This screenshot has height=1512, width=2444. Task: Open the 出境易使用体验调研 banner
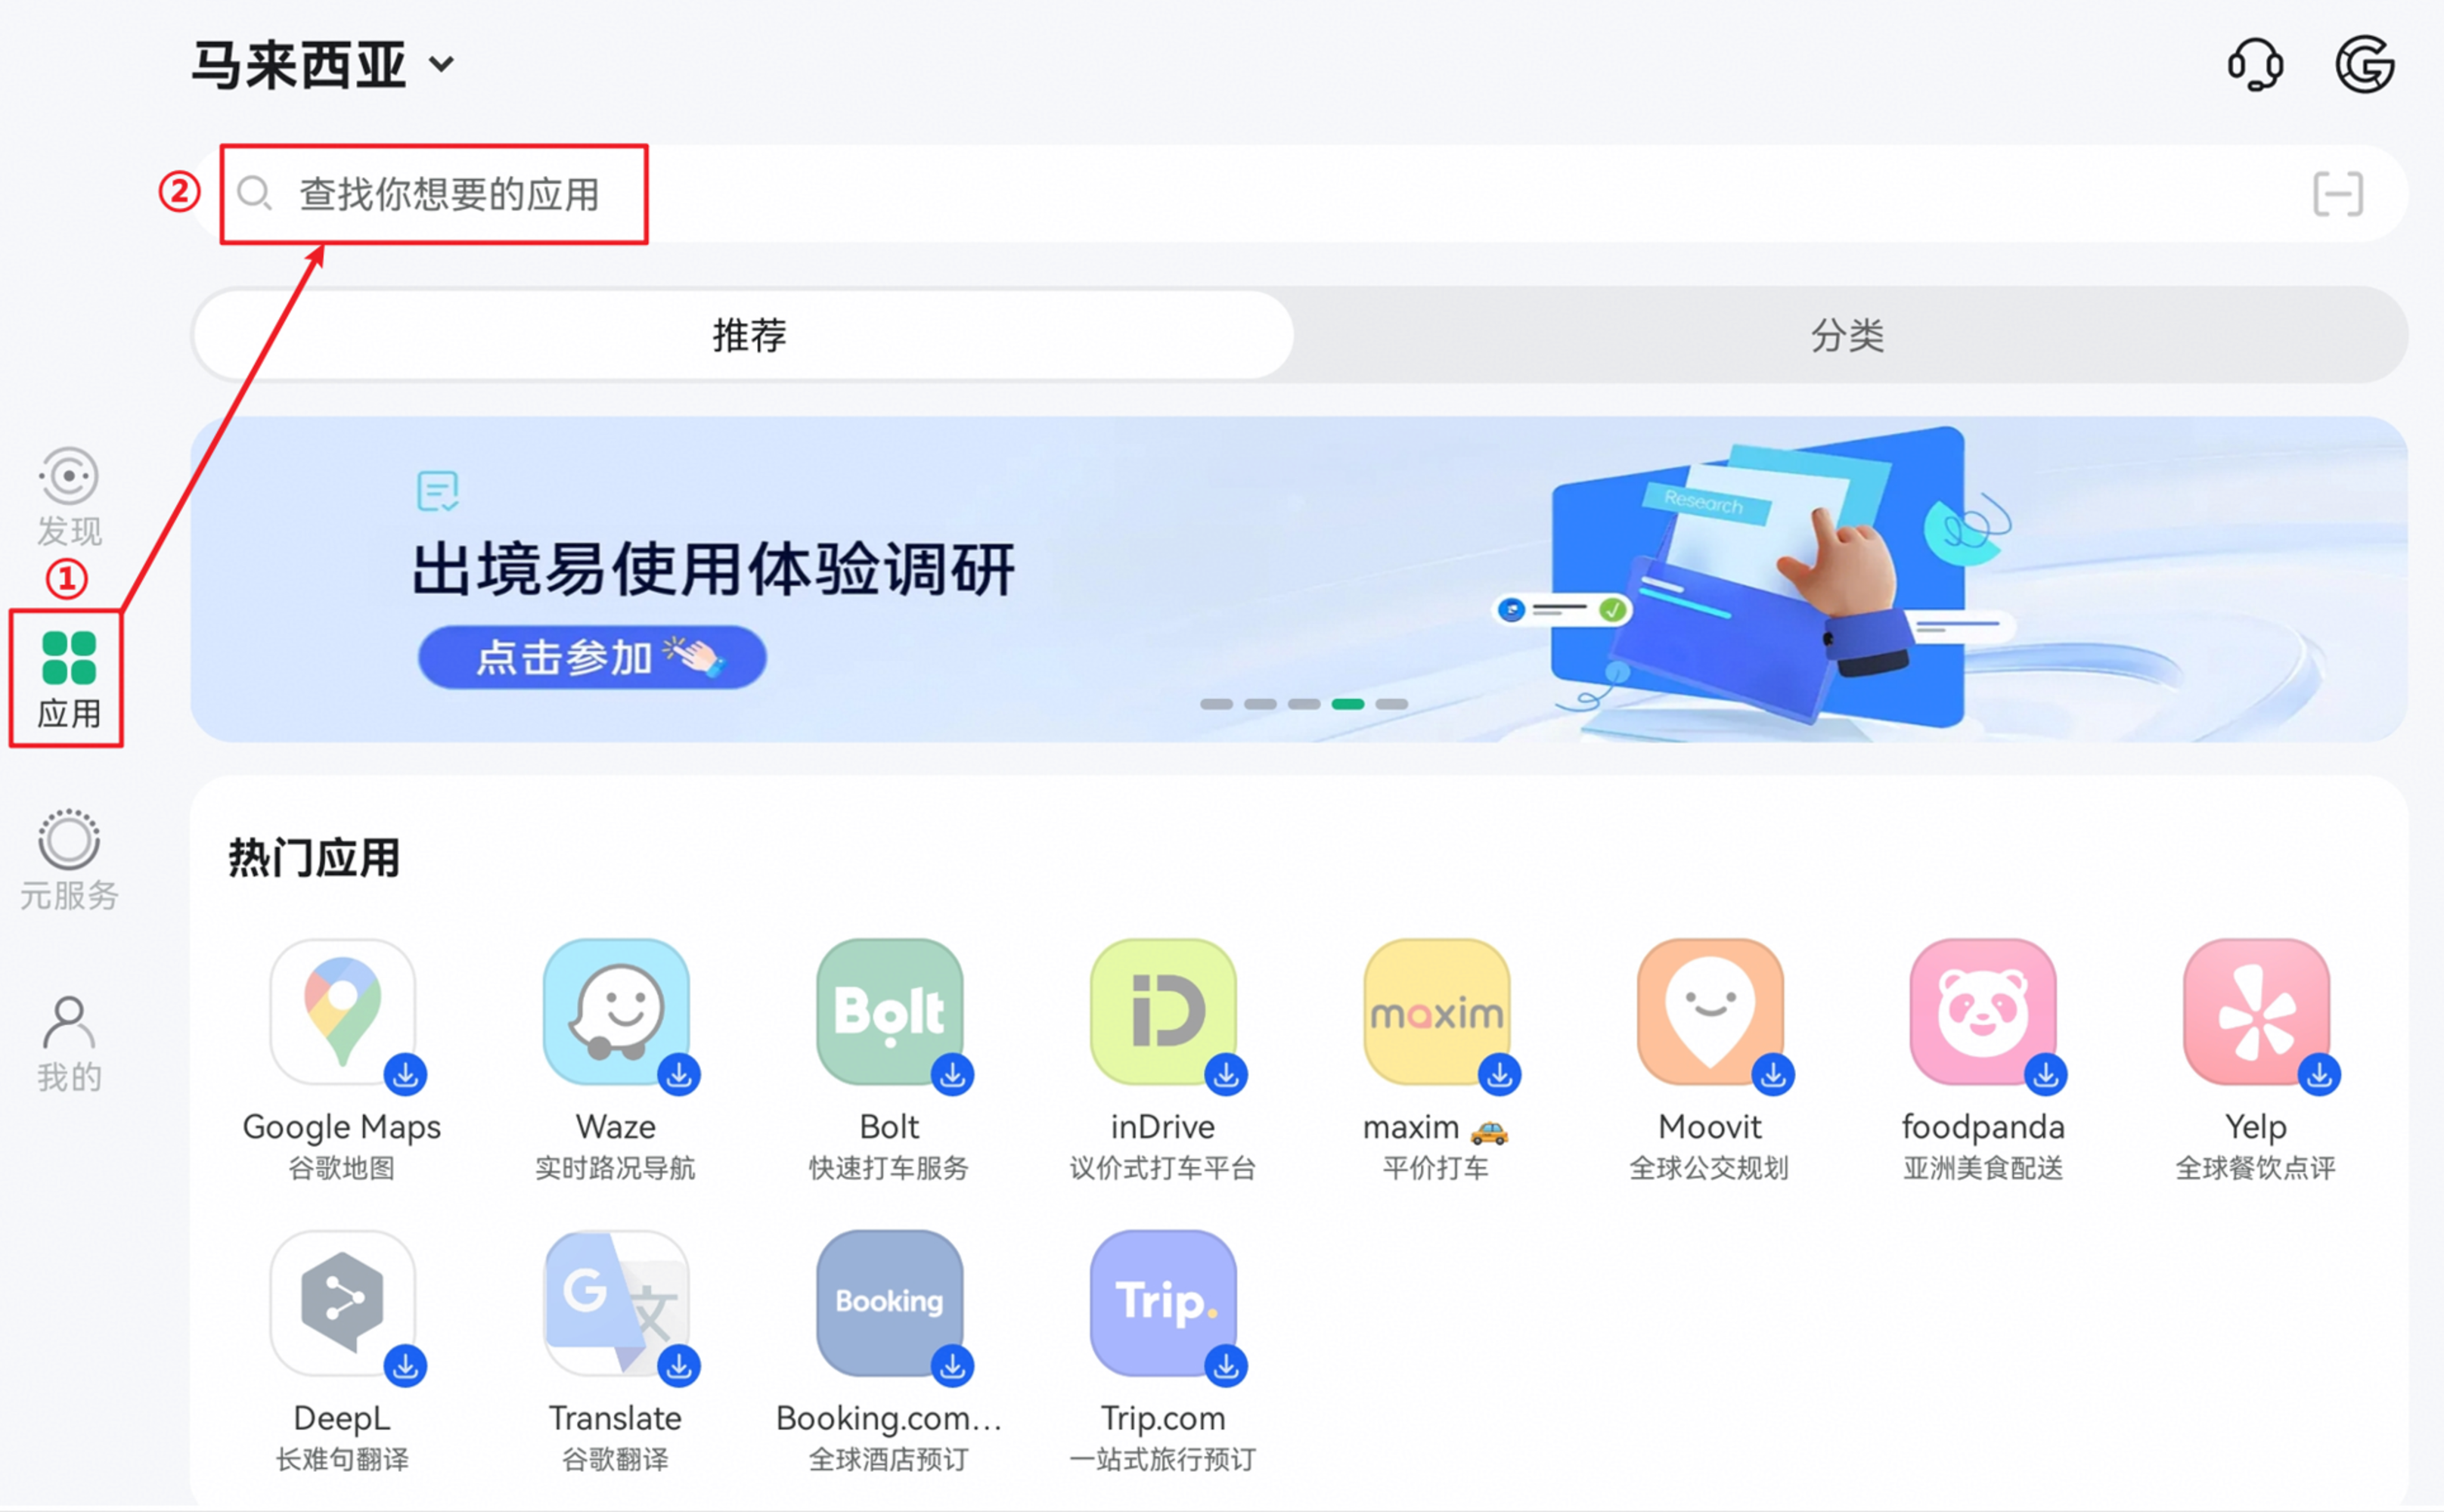click(x=1299, y=579)
